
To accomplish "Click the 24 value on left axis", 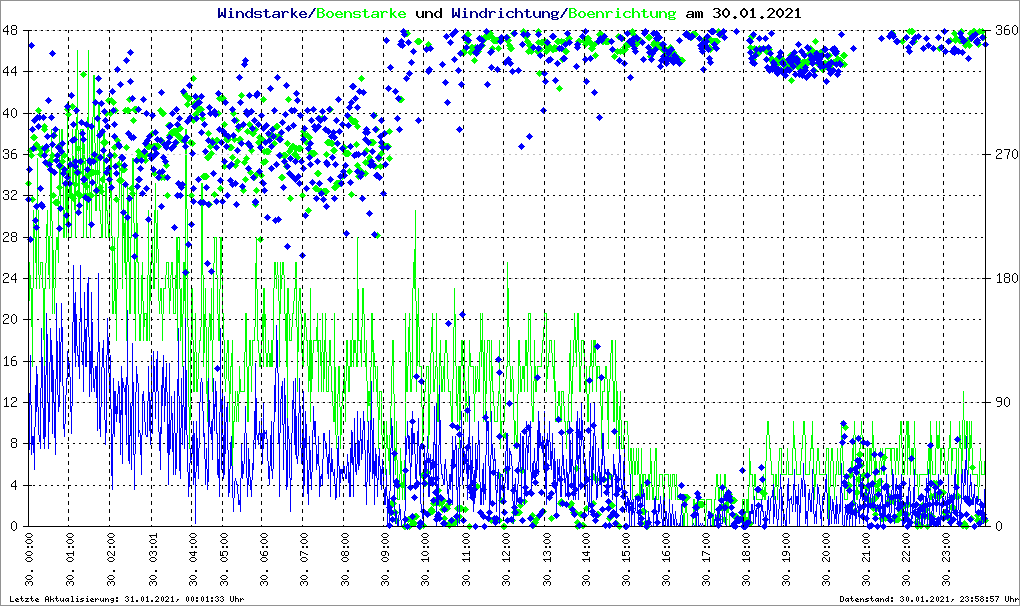I will (10, 278).
